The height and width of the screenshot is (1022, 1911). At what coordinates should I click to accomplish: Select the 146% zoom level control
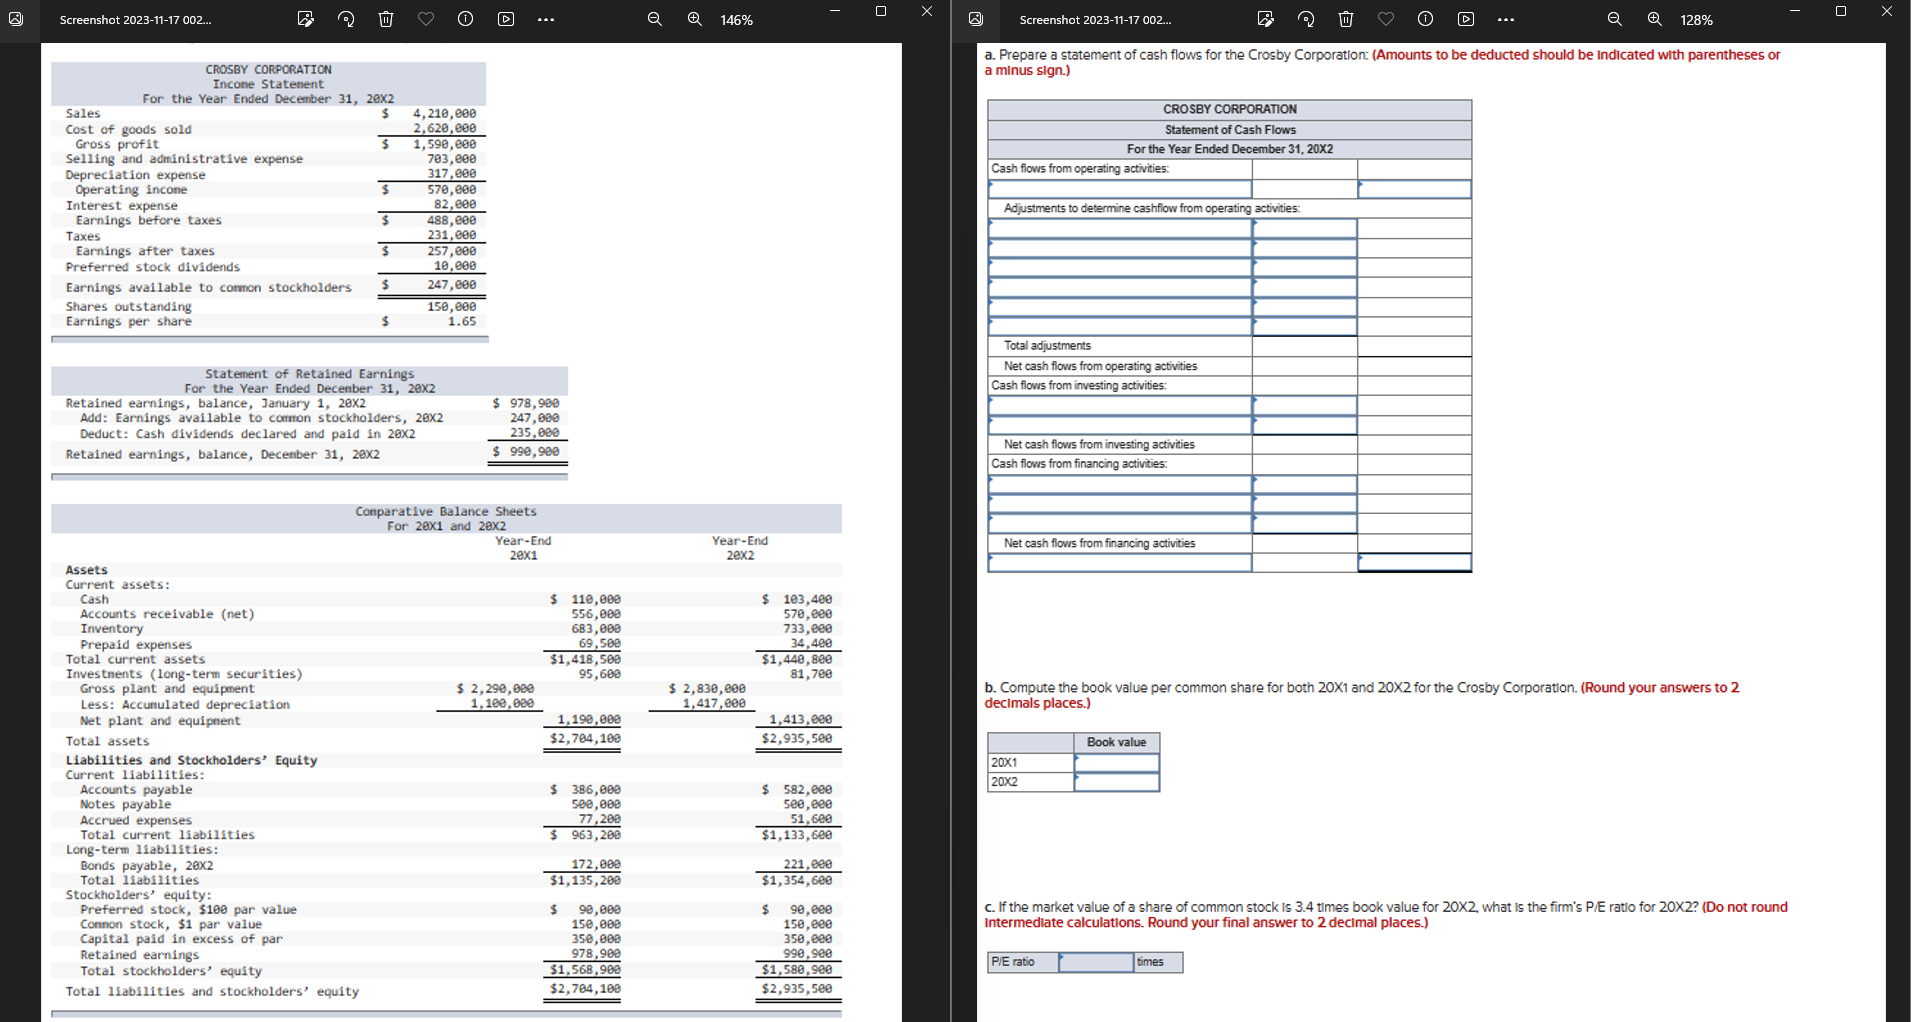tap(737, 19)
